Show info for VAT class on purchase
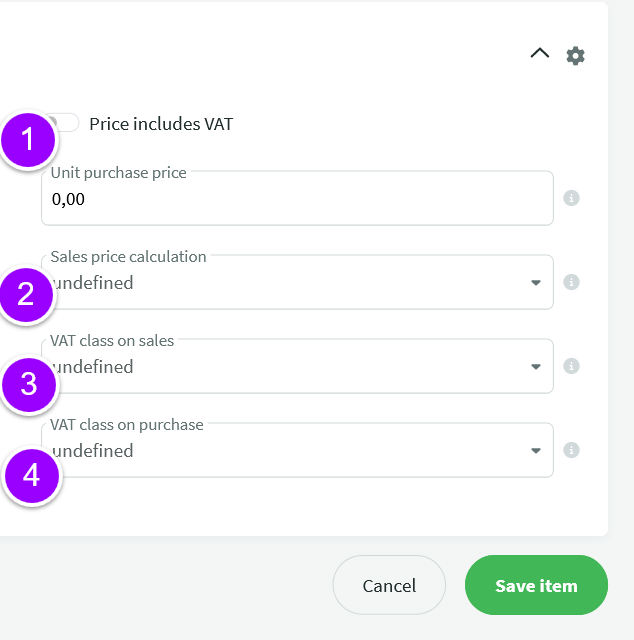Viewport: 634px width, 640px height. [x=572, y=450]
